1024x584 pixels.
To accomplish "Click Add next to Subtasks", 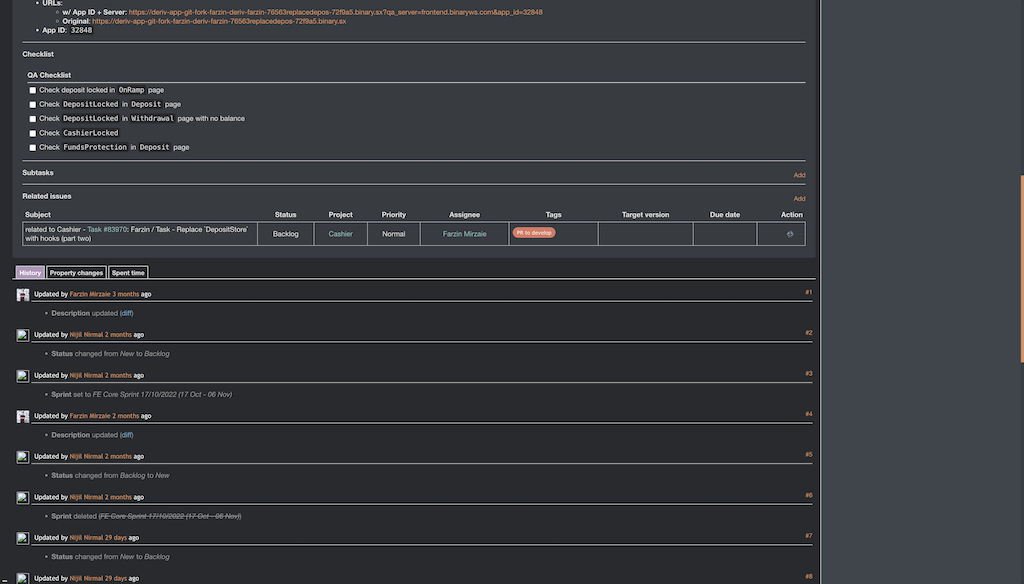I will click(x=798, y=173).
